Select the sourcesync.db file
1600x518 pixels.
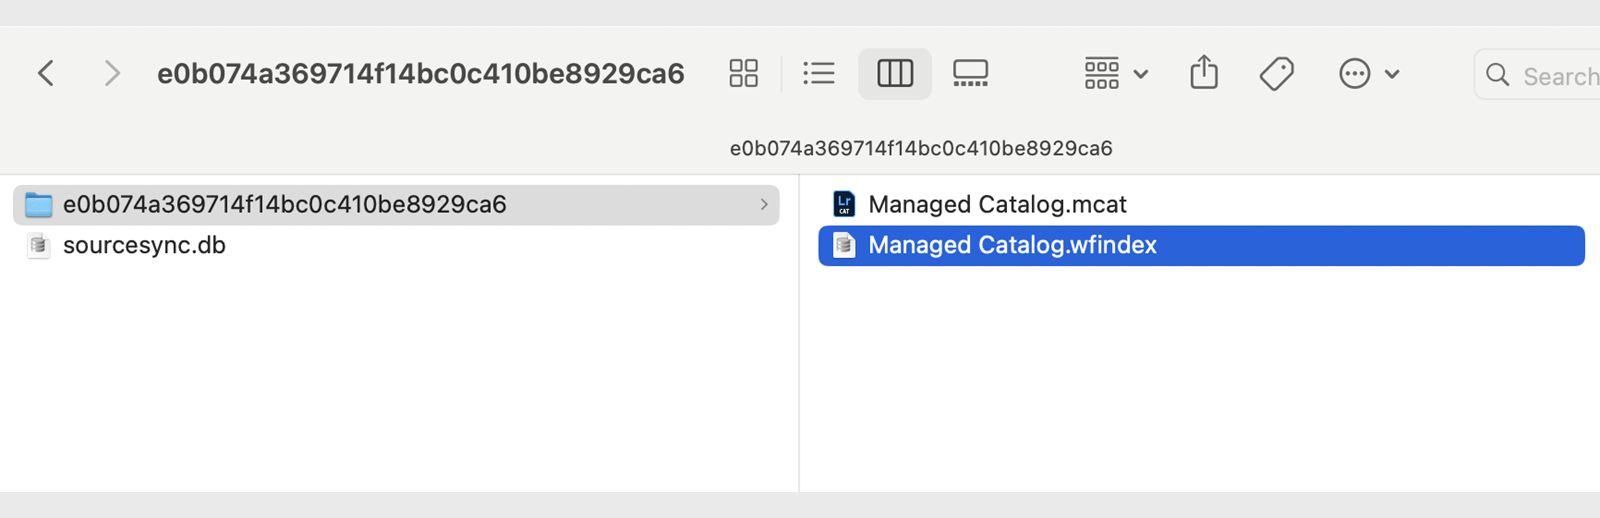point(144,246)
